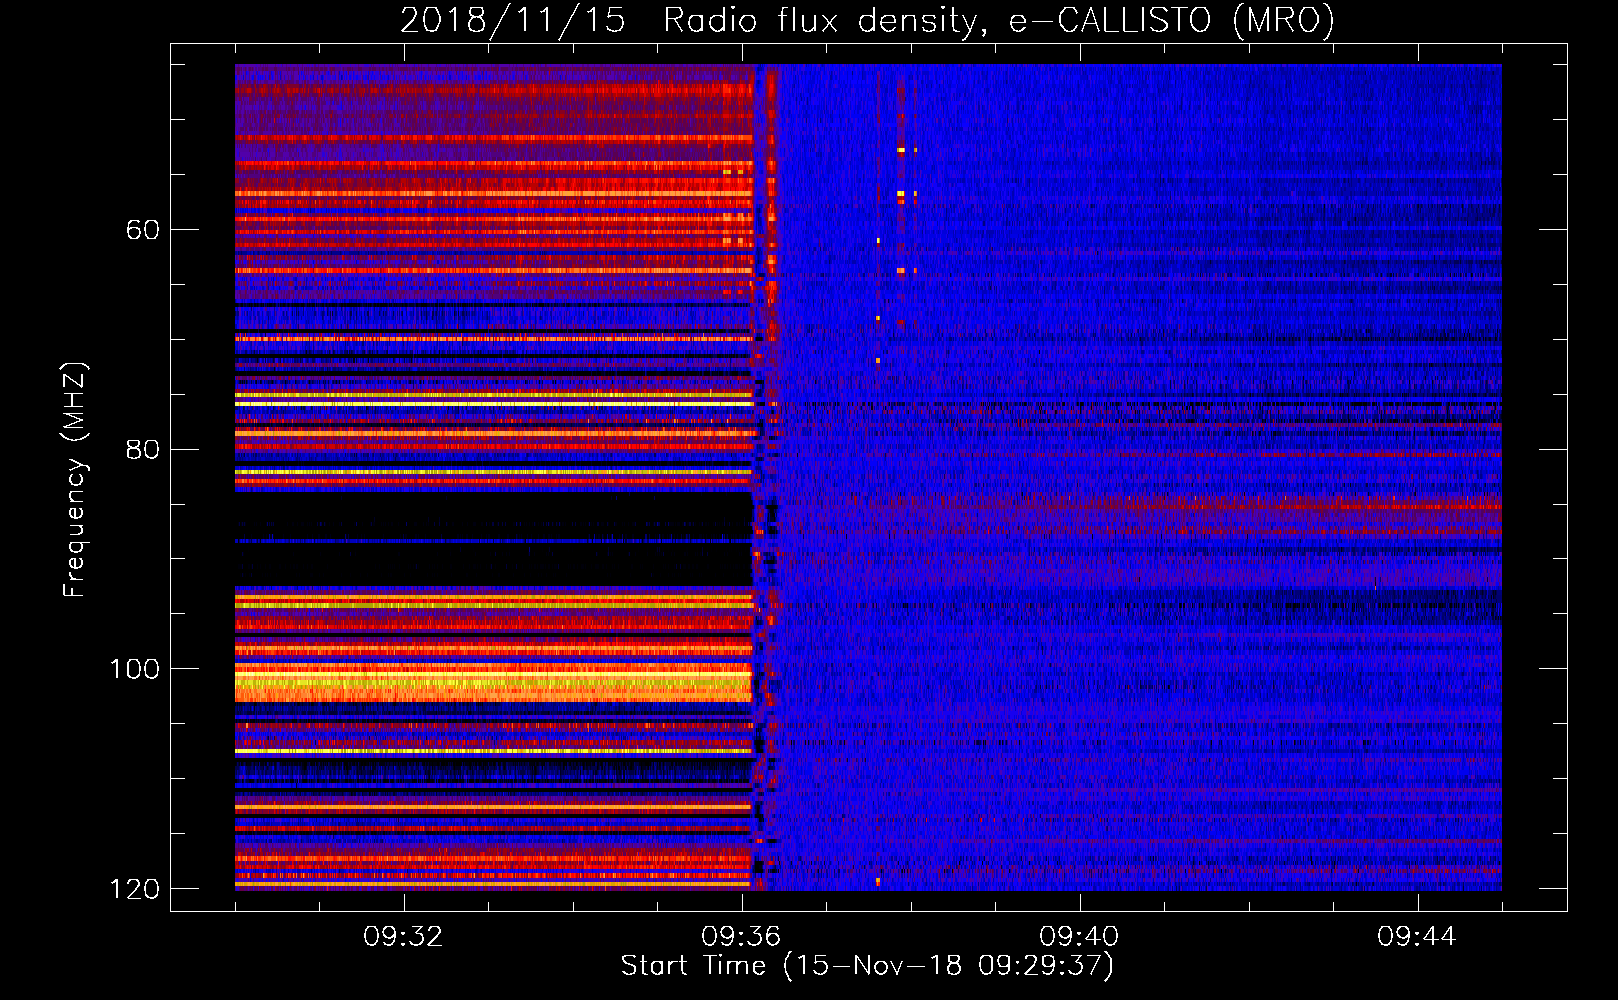Click the black band between 80 and 100 MHz
Image resolution: width=1618 pixels, height=1000 pixels.
(493, 538)
